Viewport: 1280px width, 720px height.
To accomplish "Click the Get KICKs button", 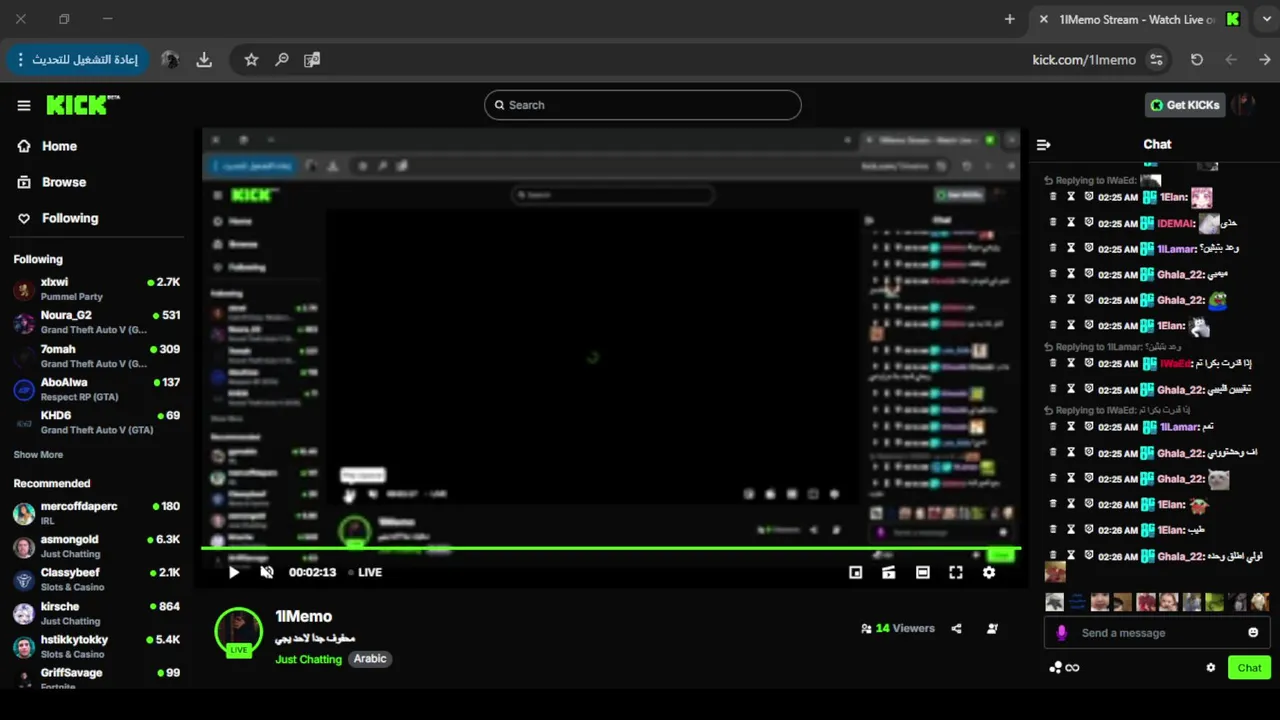I will (x=1186, y=105).
